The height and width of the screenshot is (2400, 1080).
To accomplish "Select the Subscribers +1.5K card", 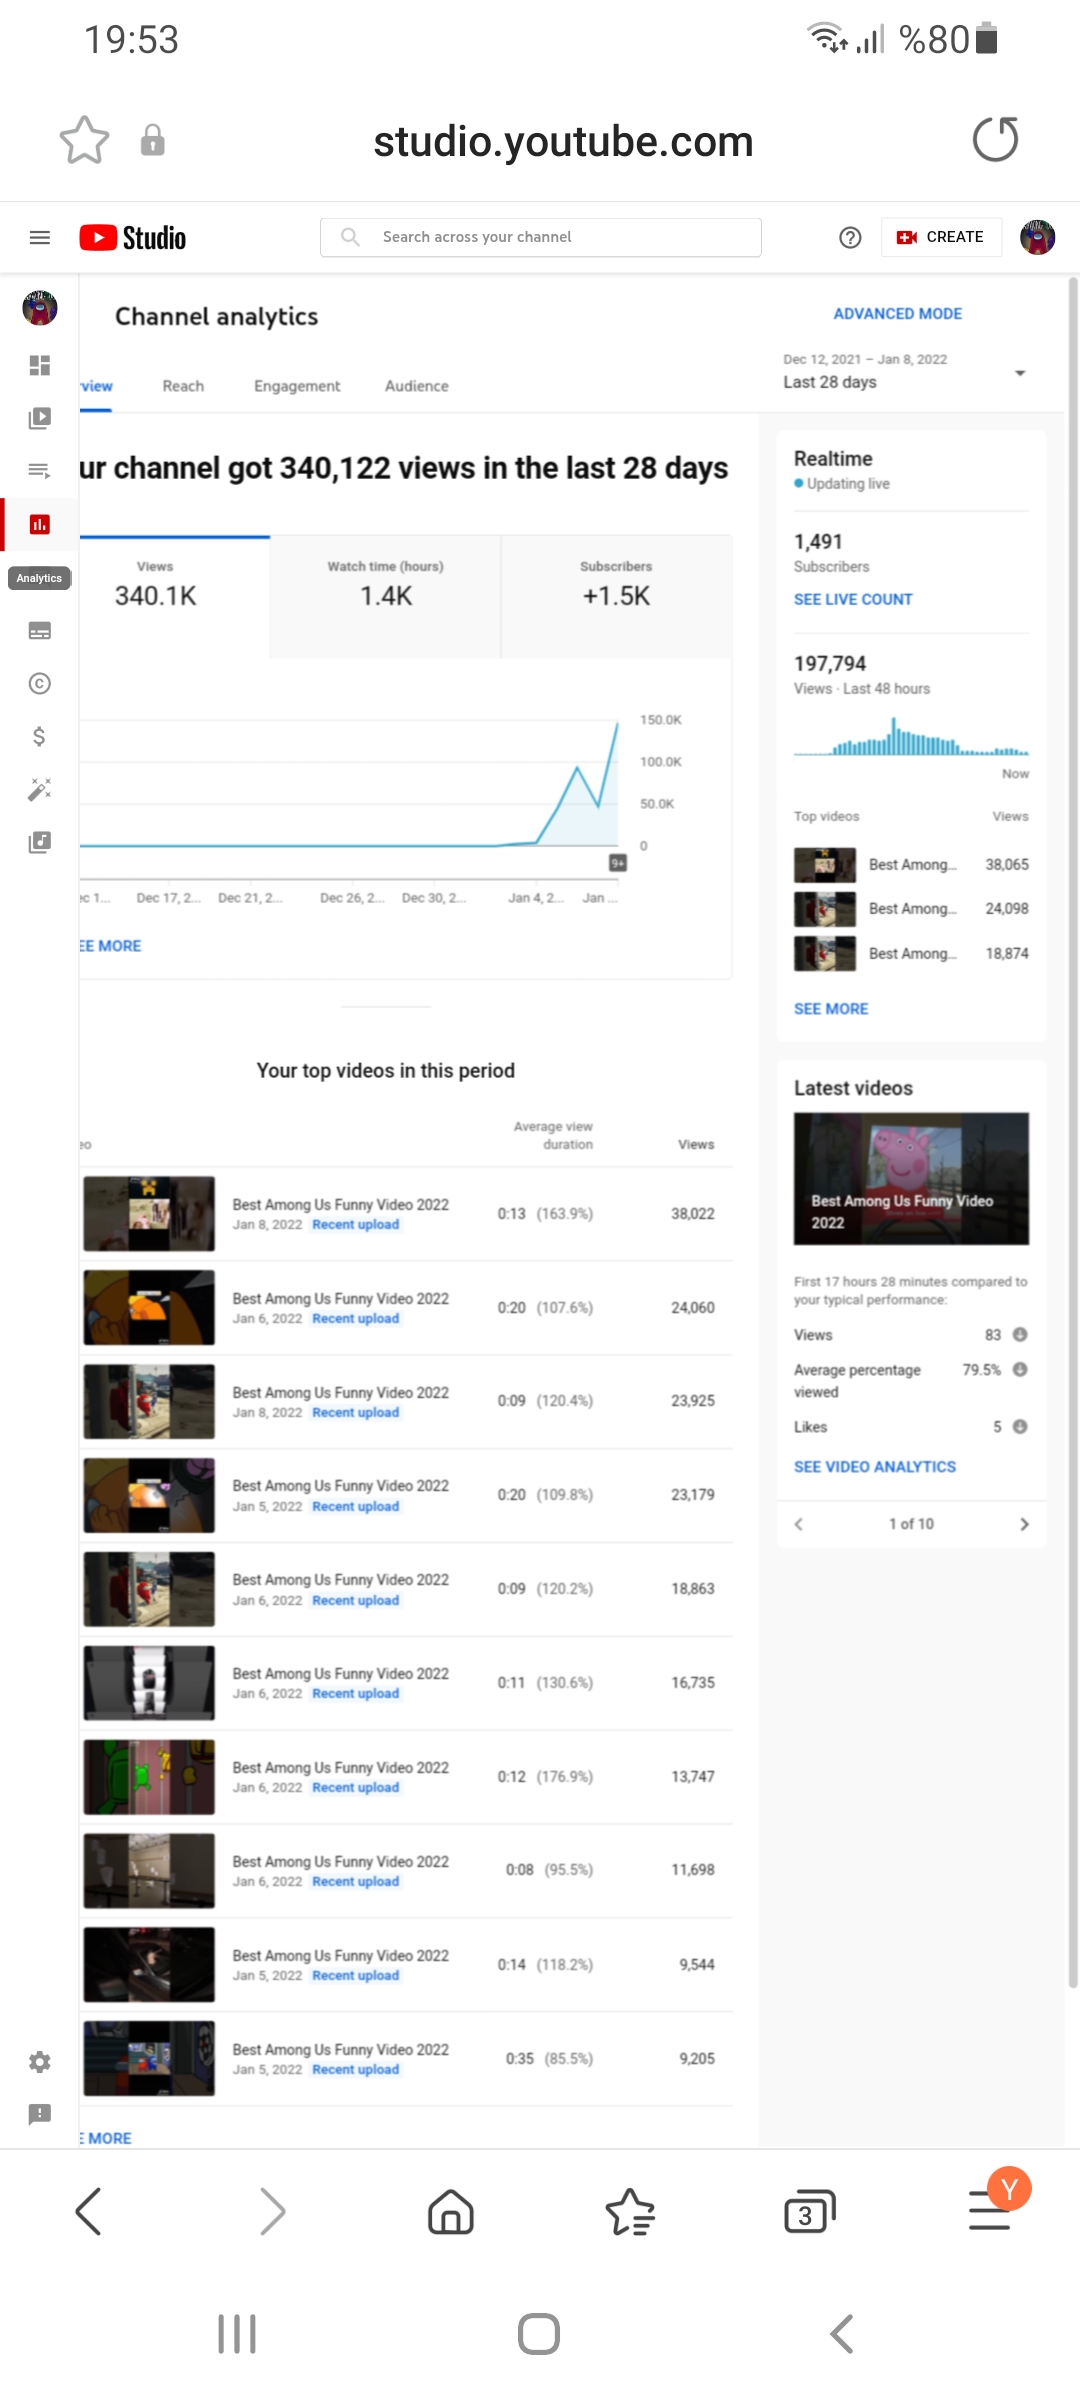I will click(616, 597).
